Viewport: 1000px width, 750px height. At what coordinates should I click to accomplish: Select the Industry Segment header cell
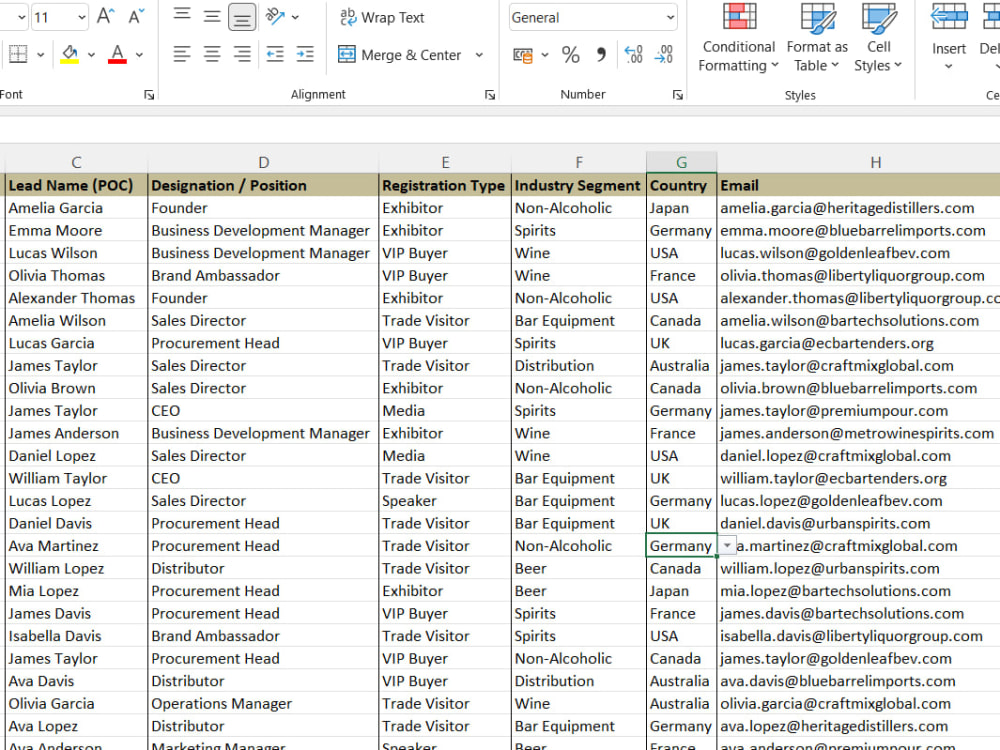(x=578, y=186)
